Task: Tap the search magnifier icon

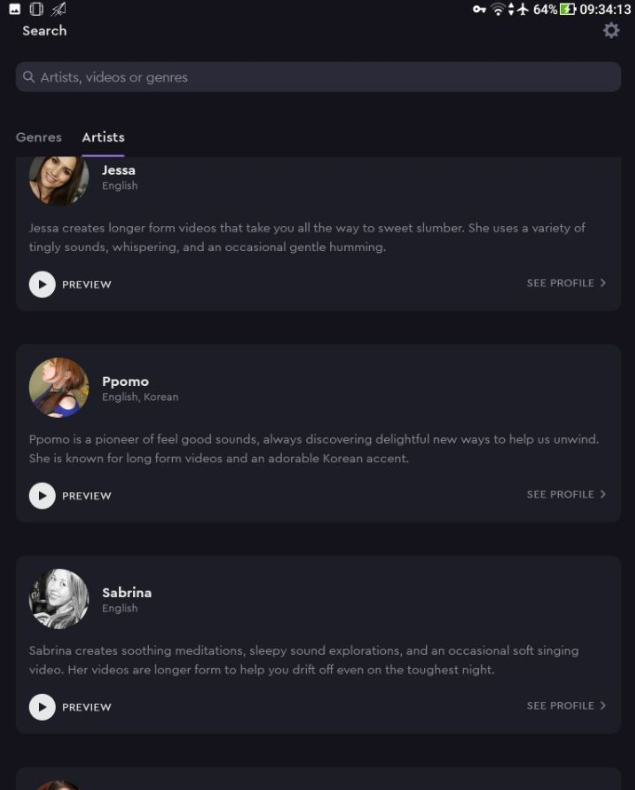Action: (29, 77)
